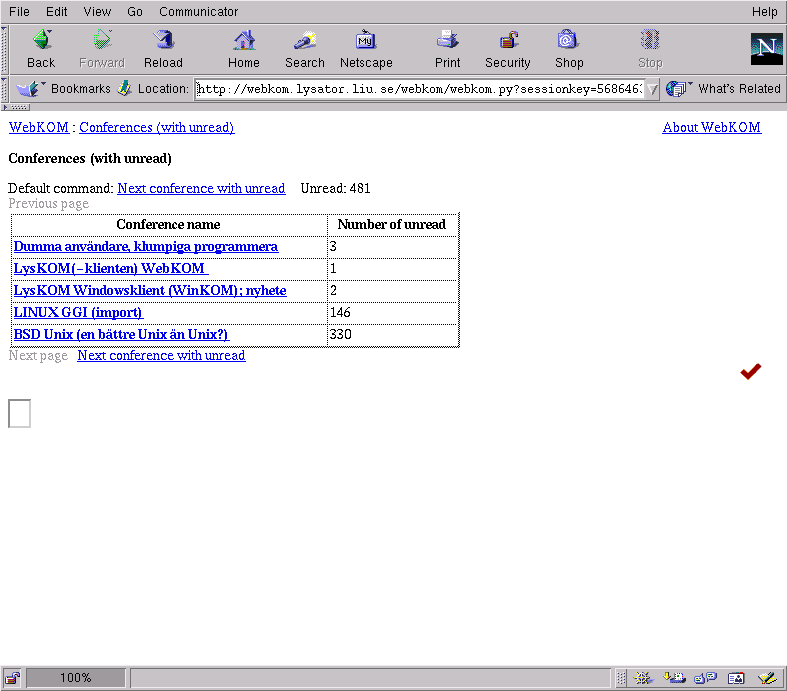Expand the Location URL history dropdown arrow
The width and height of the screenshot is (787, 691).
pyautogui.click(x=651, y=89)
